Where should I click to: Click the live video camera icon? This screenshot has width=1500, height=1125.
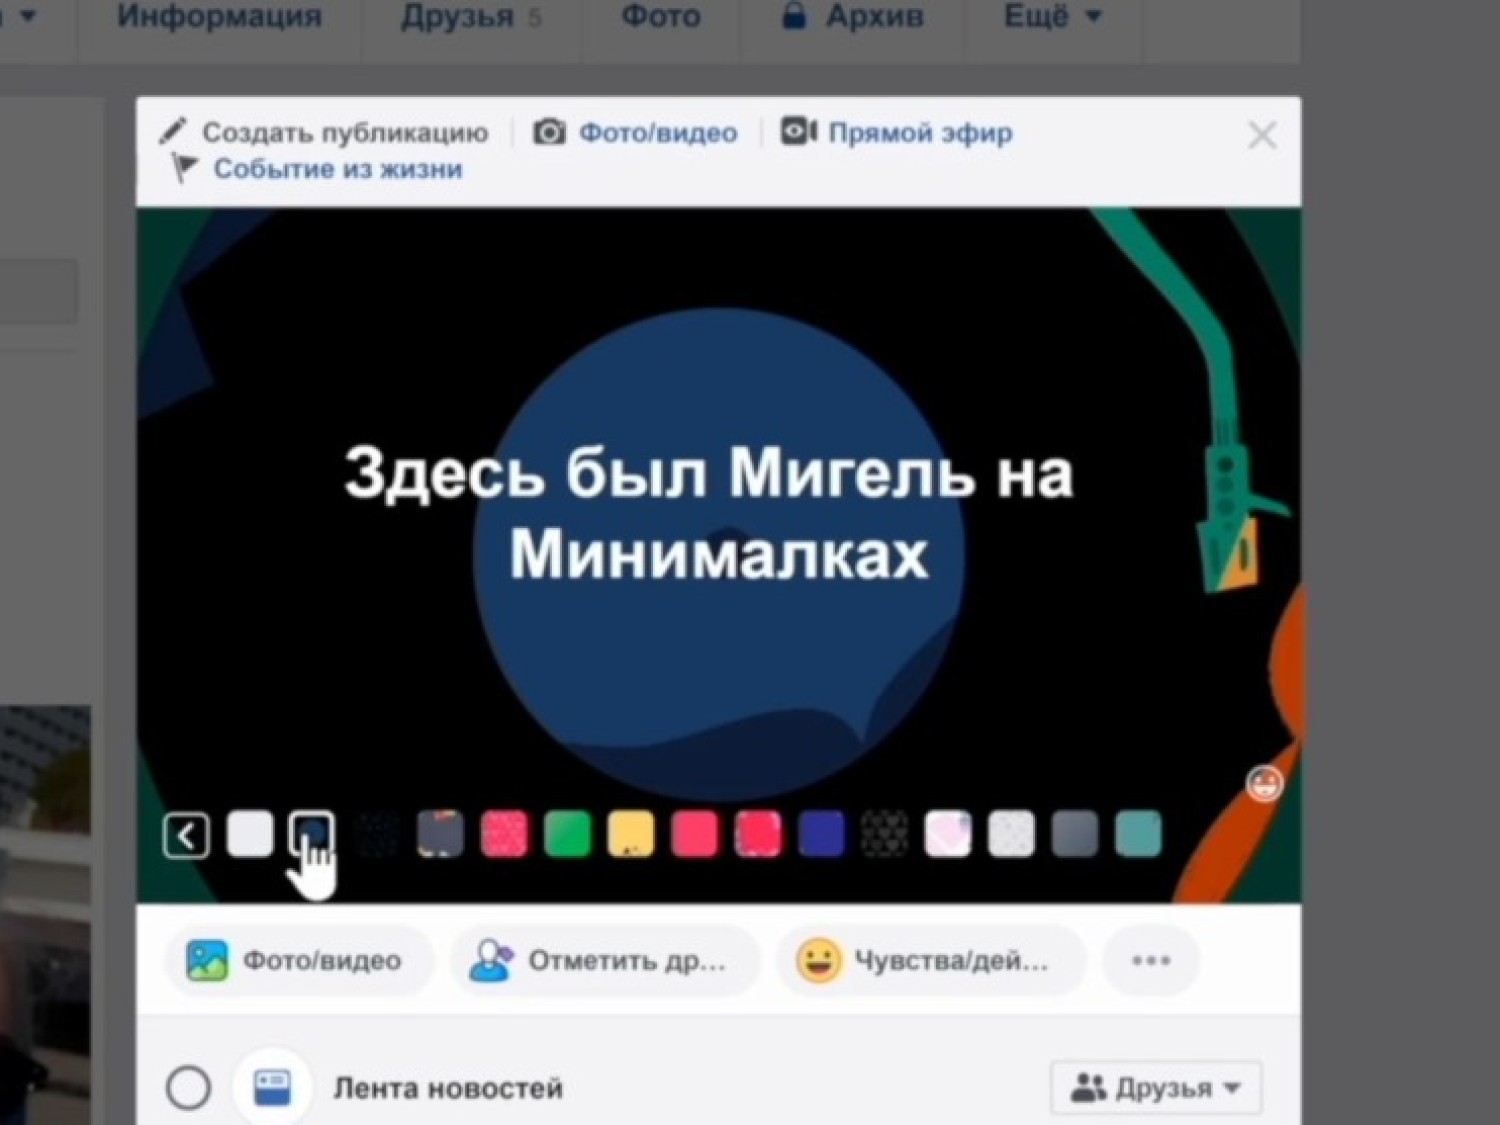[798, 132]
